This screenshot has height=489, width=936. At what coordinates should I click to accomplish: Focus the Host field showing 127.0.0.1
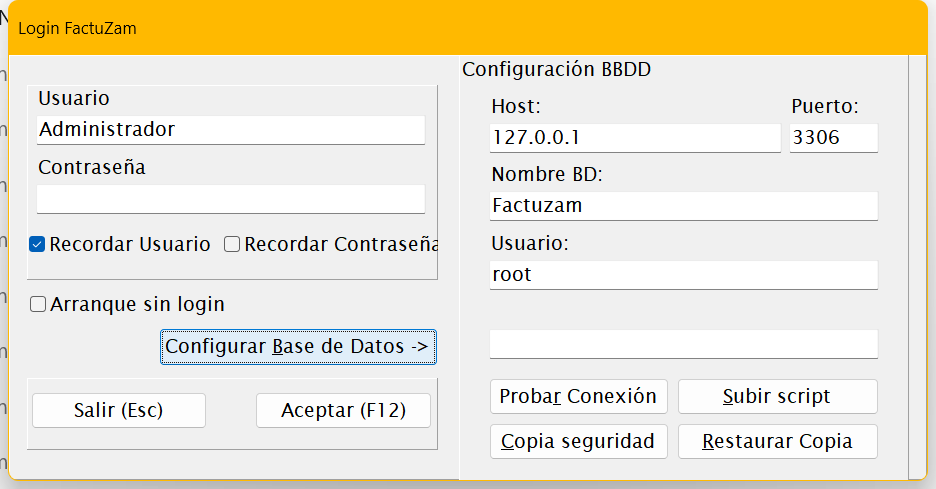click(x=635, y=138)
